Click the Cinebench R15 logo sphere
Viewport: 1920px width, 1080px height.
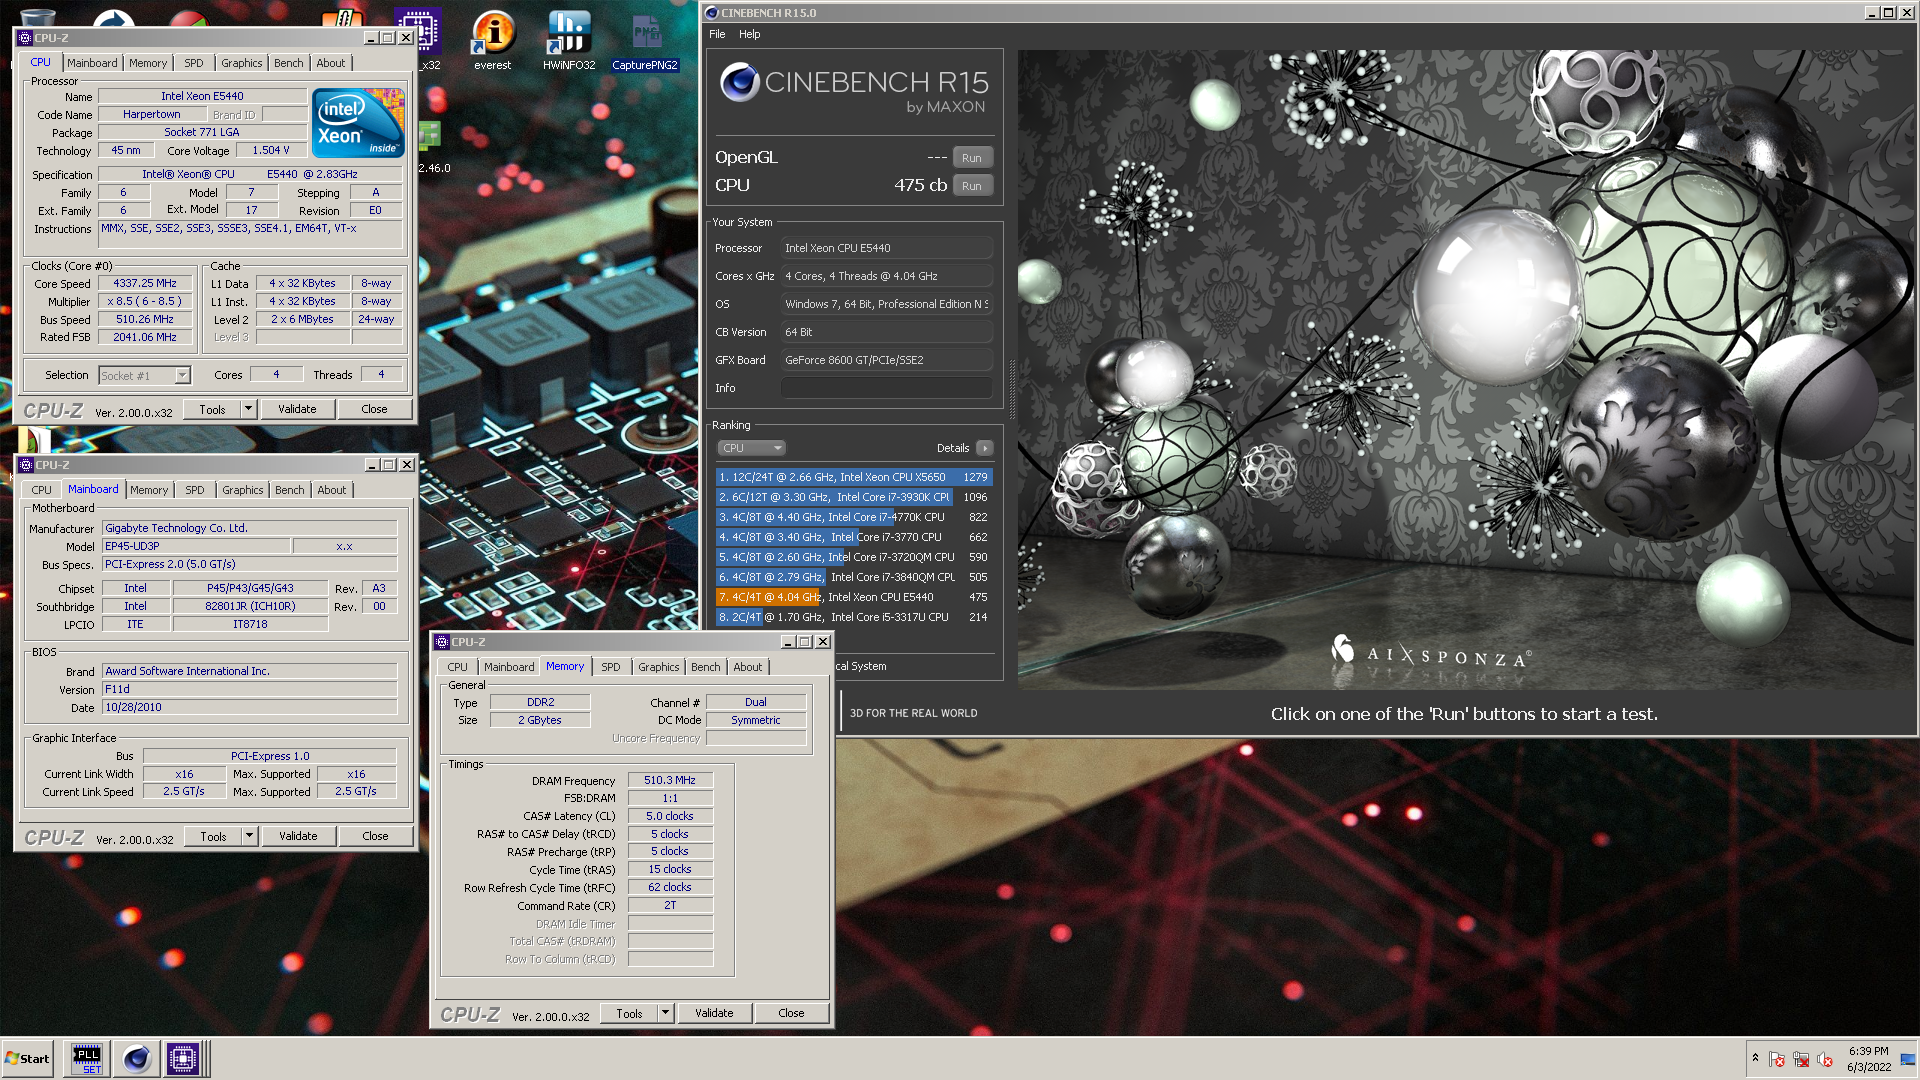(x=740, y=82)
